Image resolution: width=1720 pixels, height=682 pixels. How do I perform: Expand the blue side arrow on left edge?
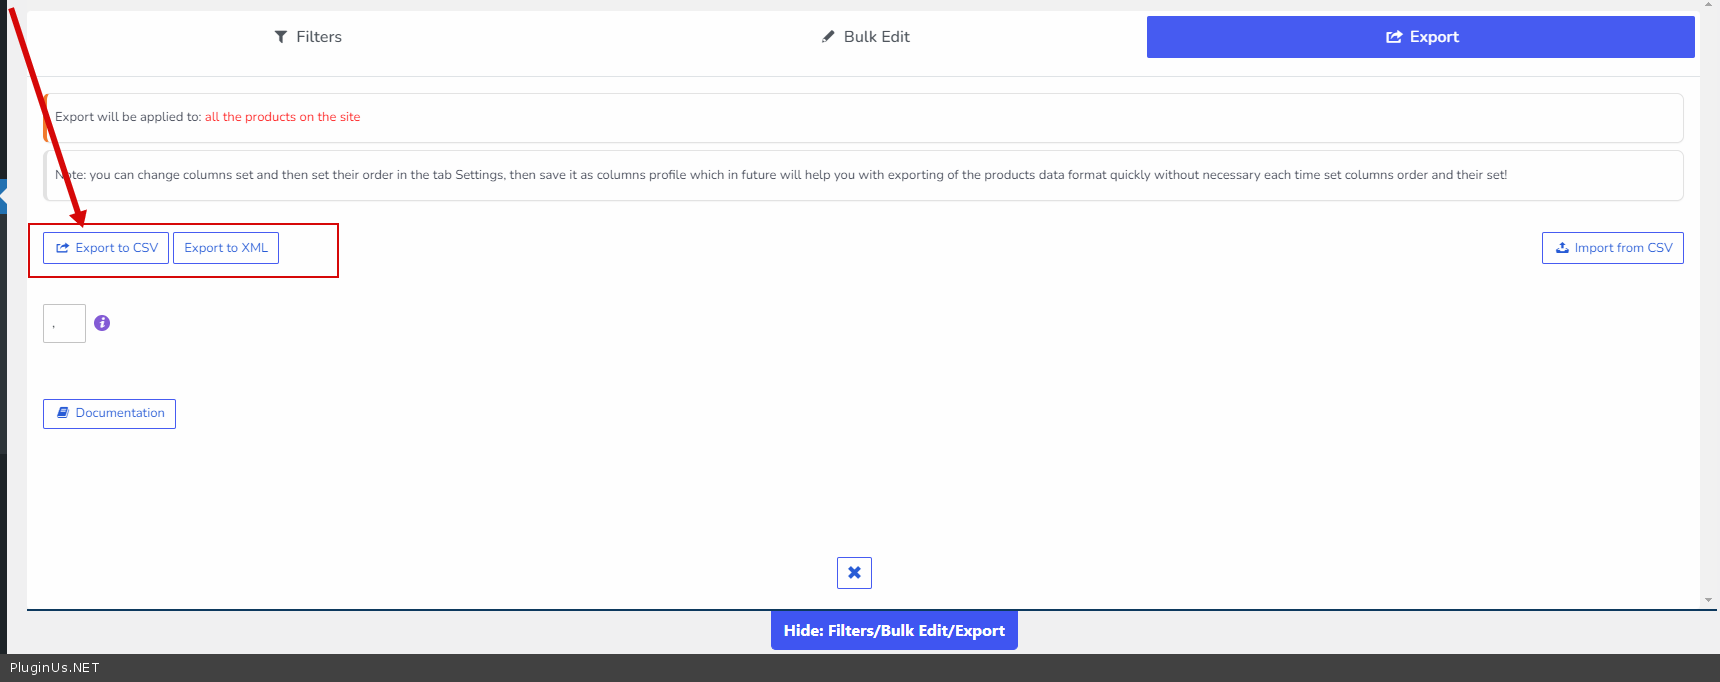click(x=3, y=197)
